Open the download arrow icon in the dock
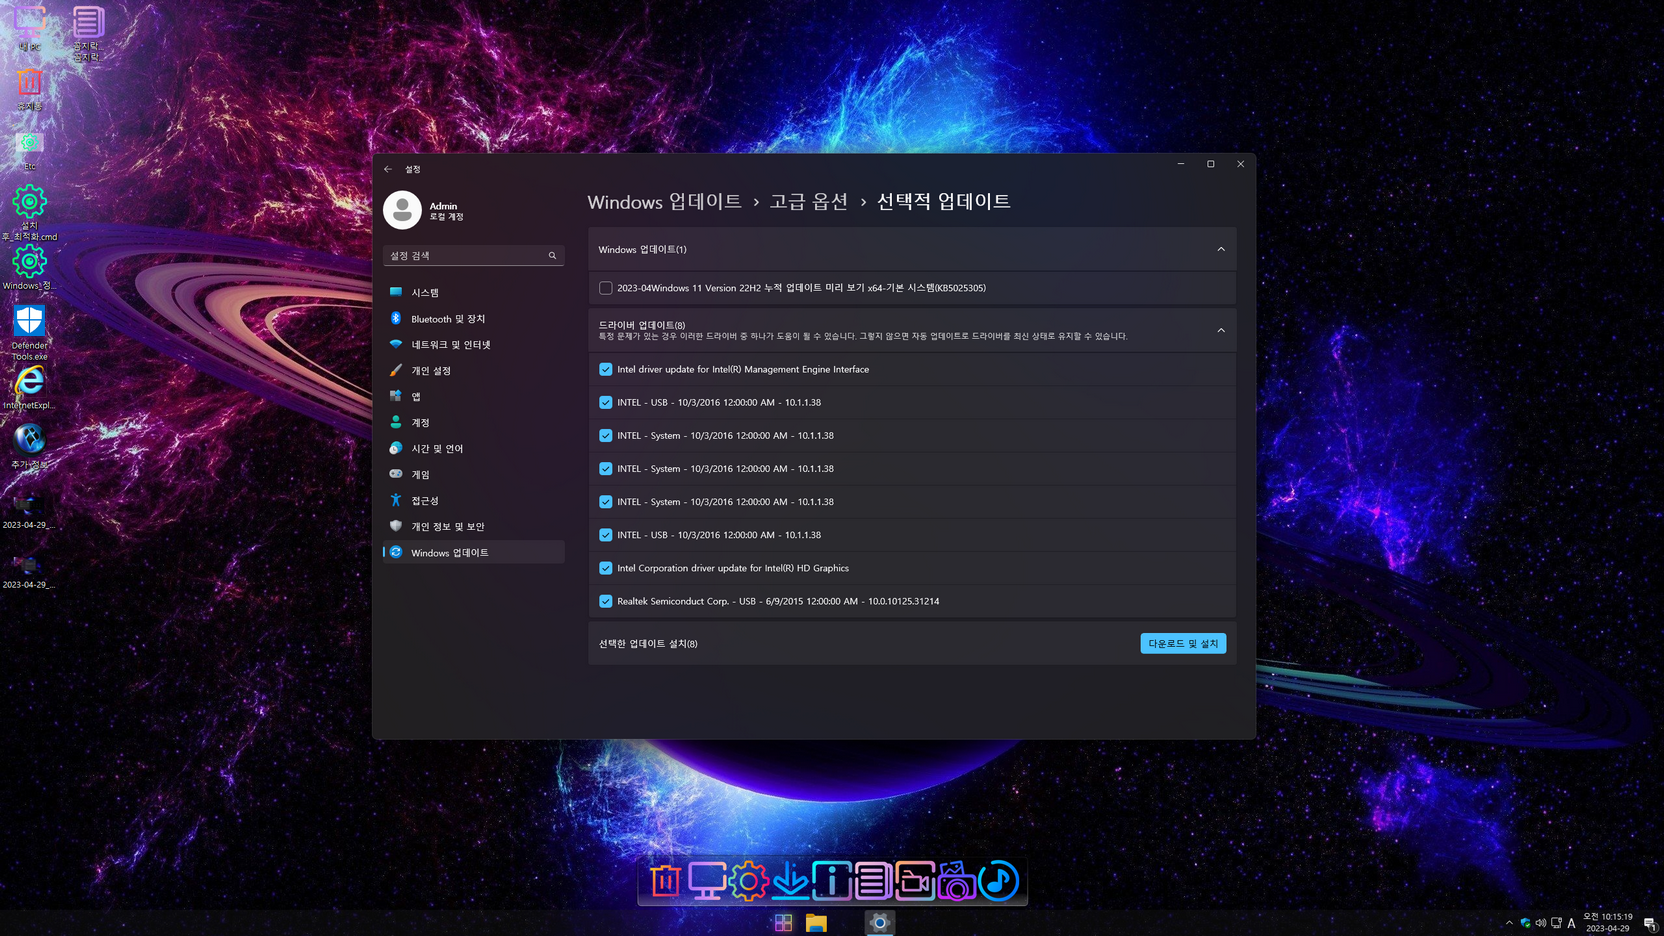The height and width of the screenshot is (936, 1664). (790, 881)
